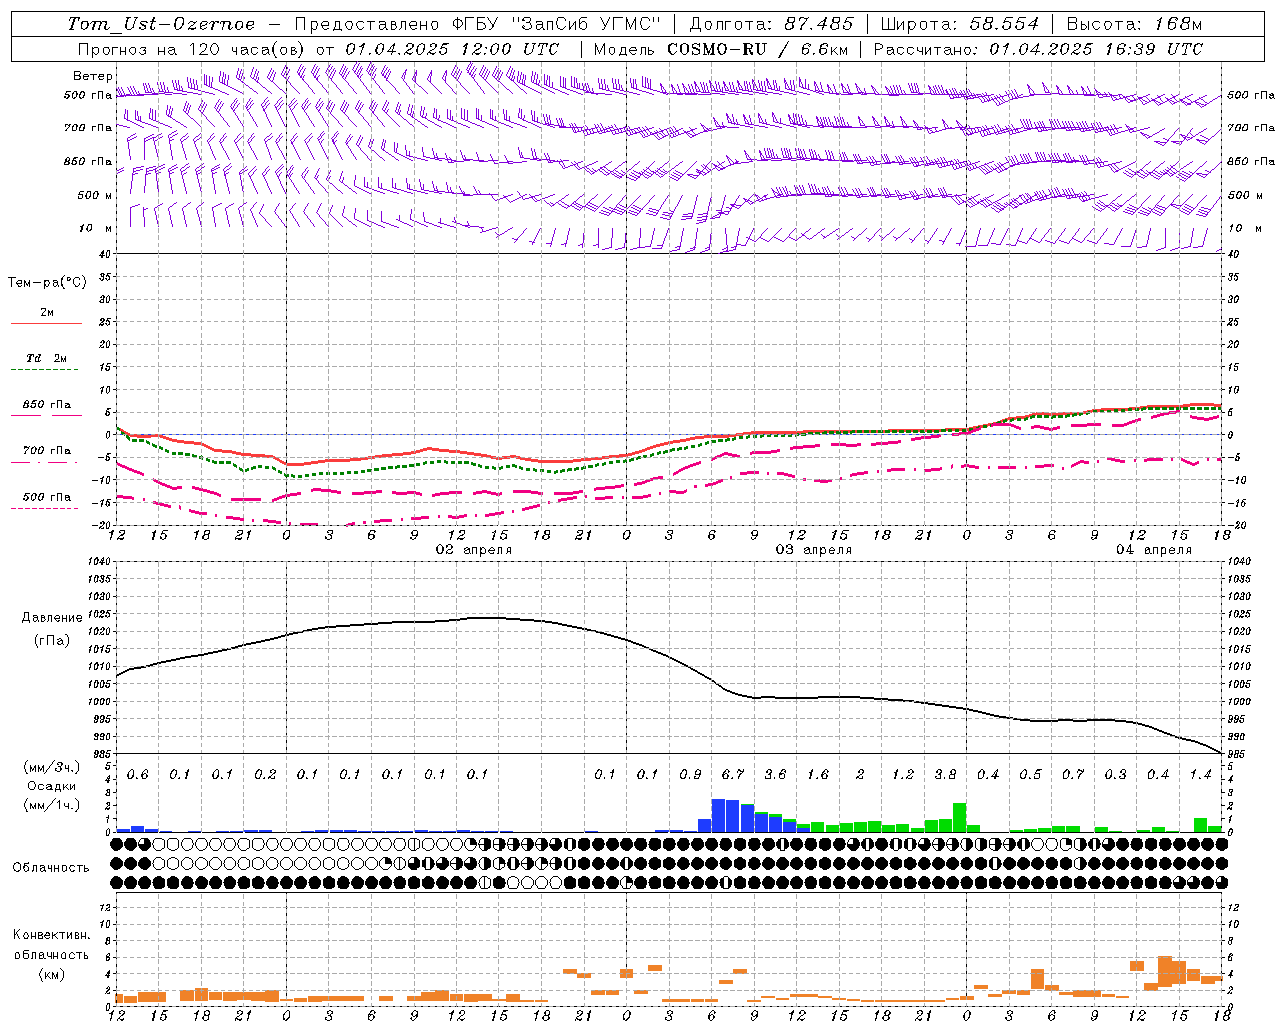Click the 0.9 precipitation value

point(690,775)
